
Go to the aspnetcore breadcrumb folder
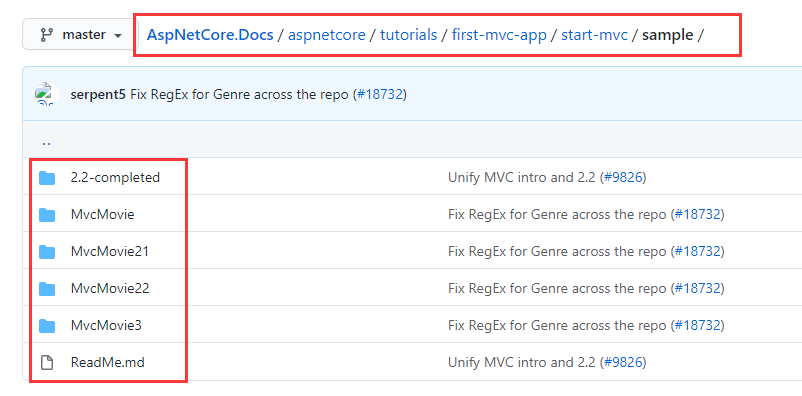coord(327,35)
